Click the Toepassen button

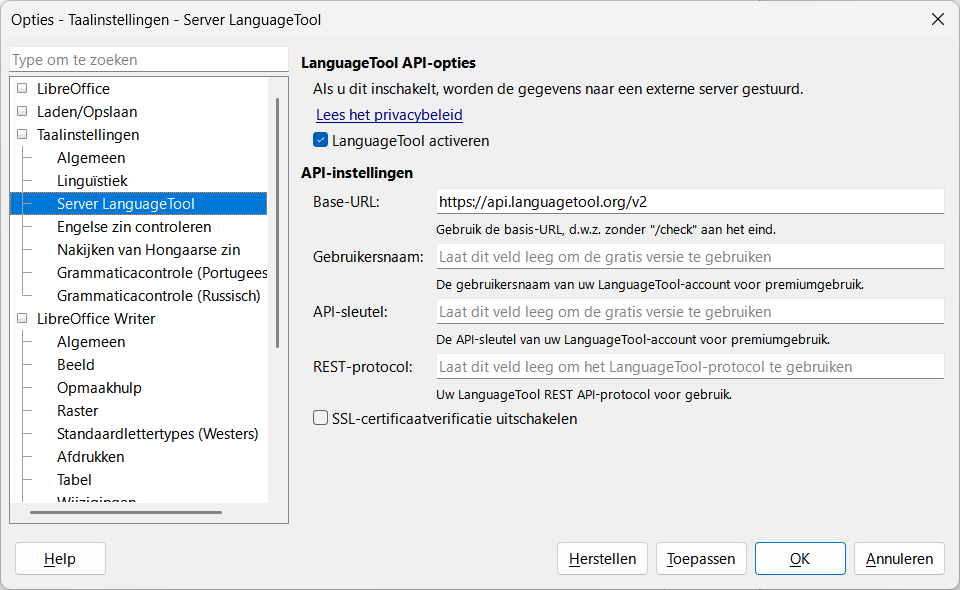(701, 559)
